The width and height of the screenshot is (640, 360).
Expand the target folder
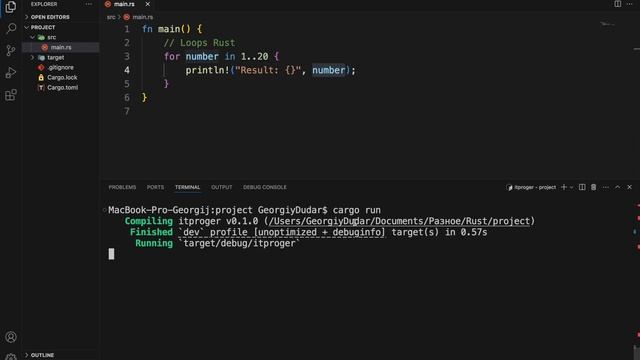click(32, 58)
